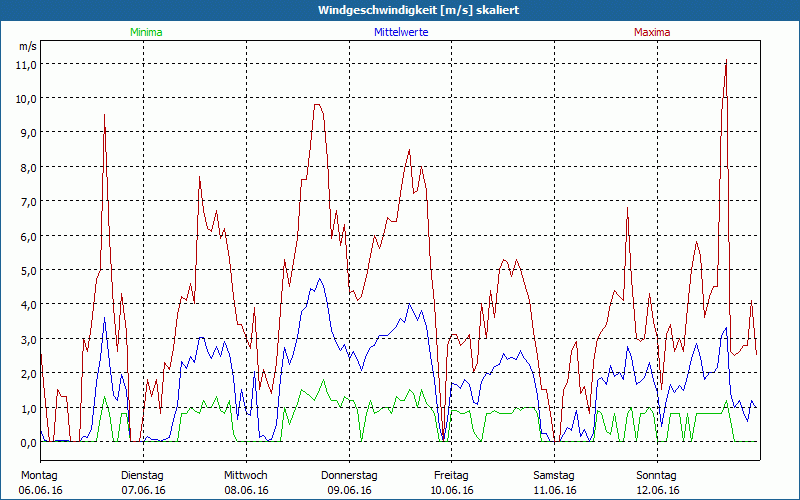Click the 0,0 axis value
800x500 pixels.
coord(28,443)
